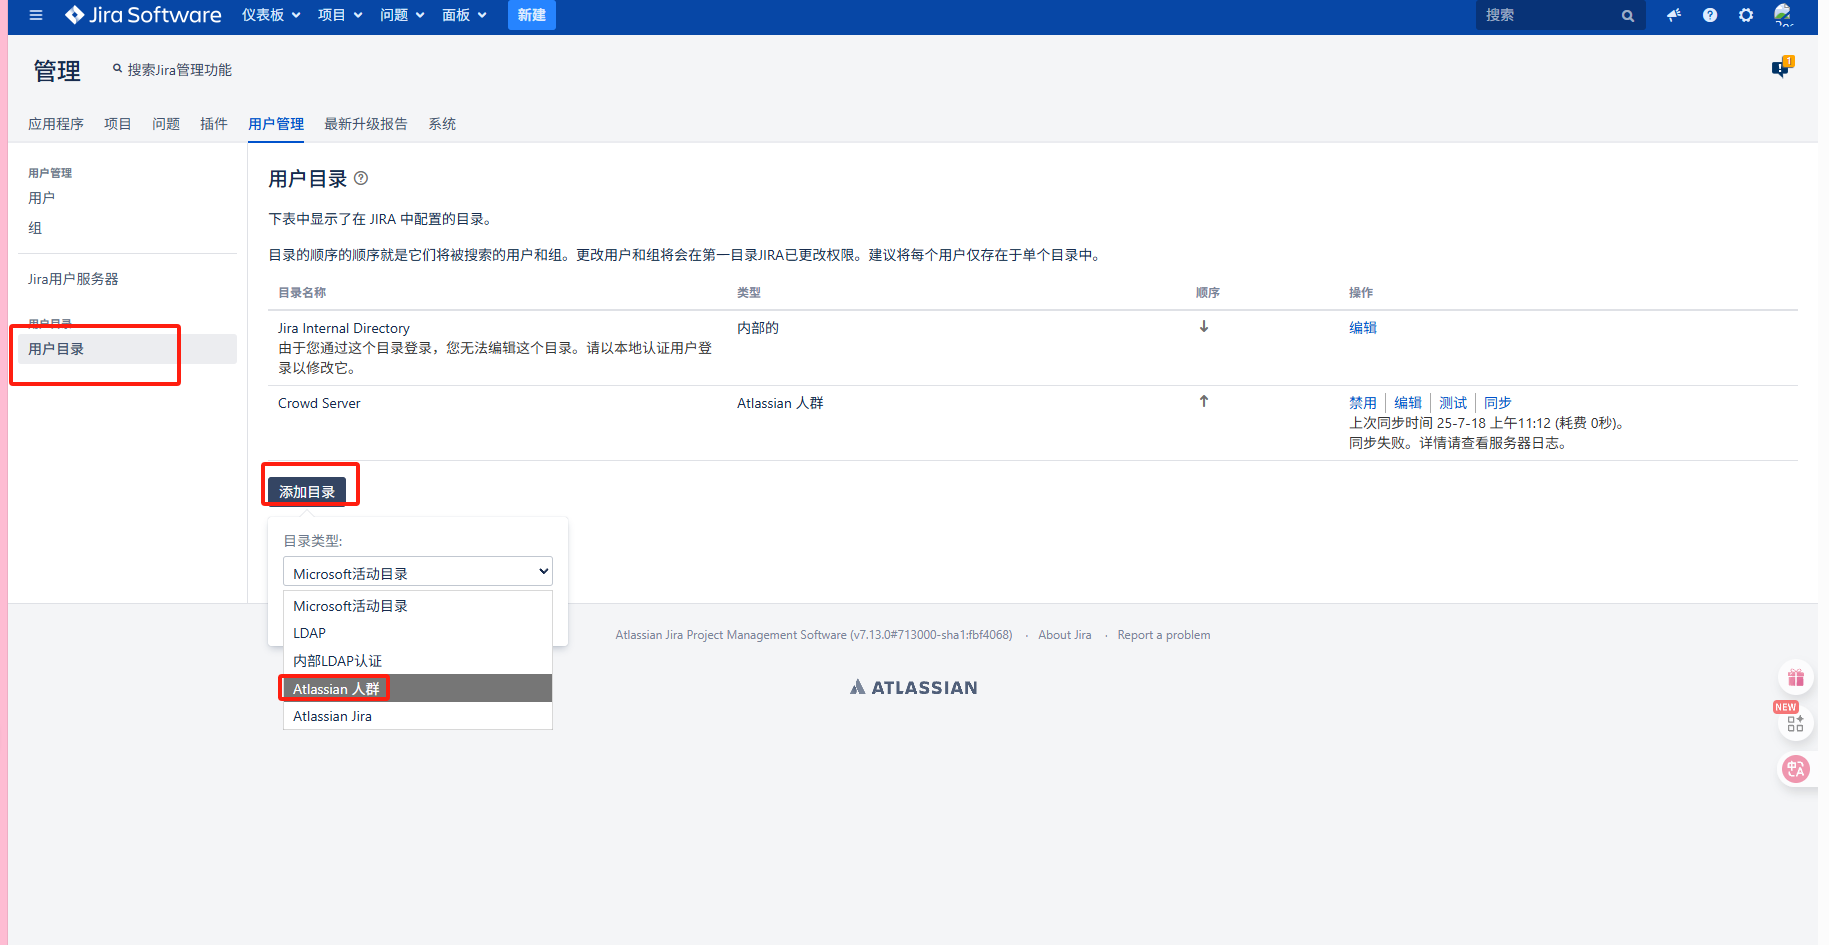Choose 内部LDAP认证 option
This screenshot has height=945, width=1829.
coord(418,661)
